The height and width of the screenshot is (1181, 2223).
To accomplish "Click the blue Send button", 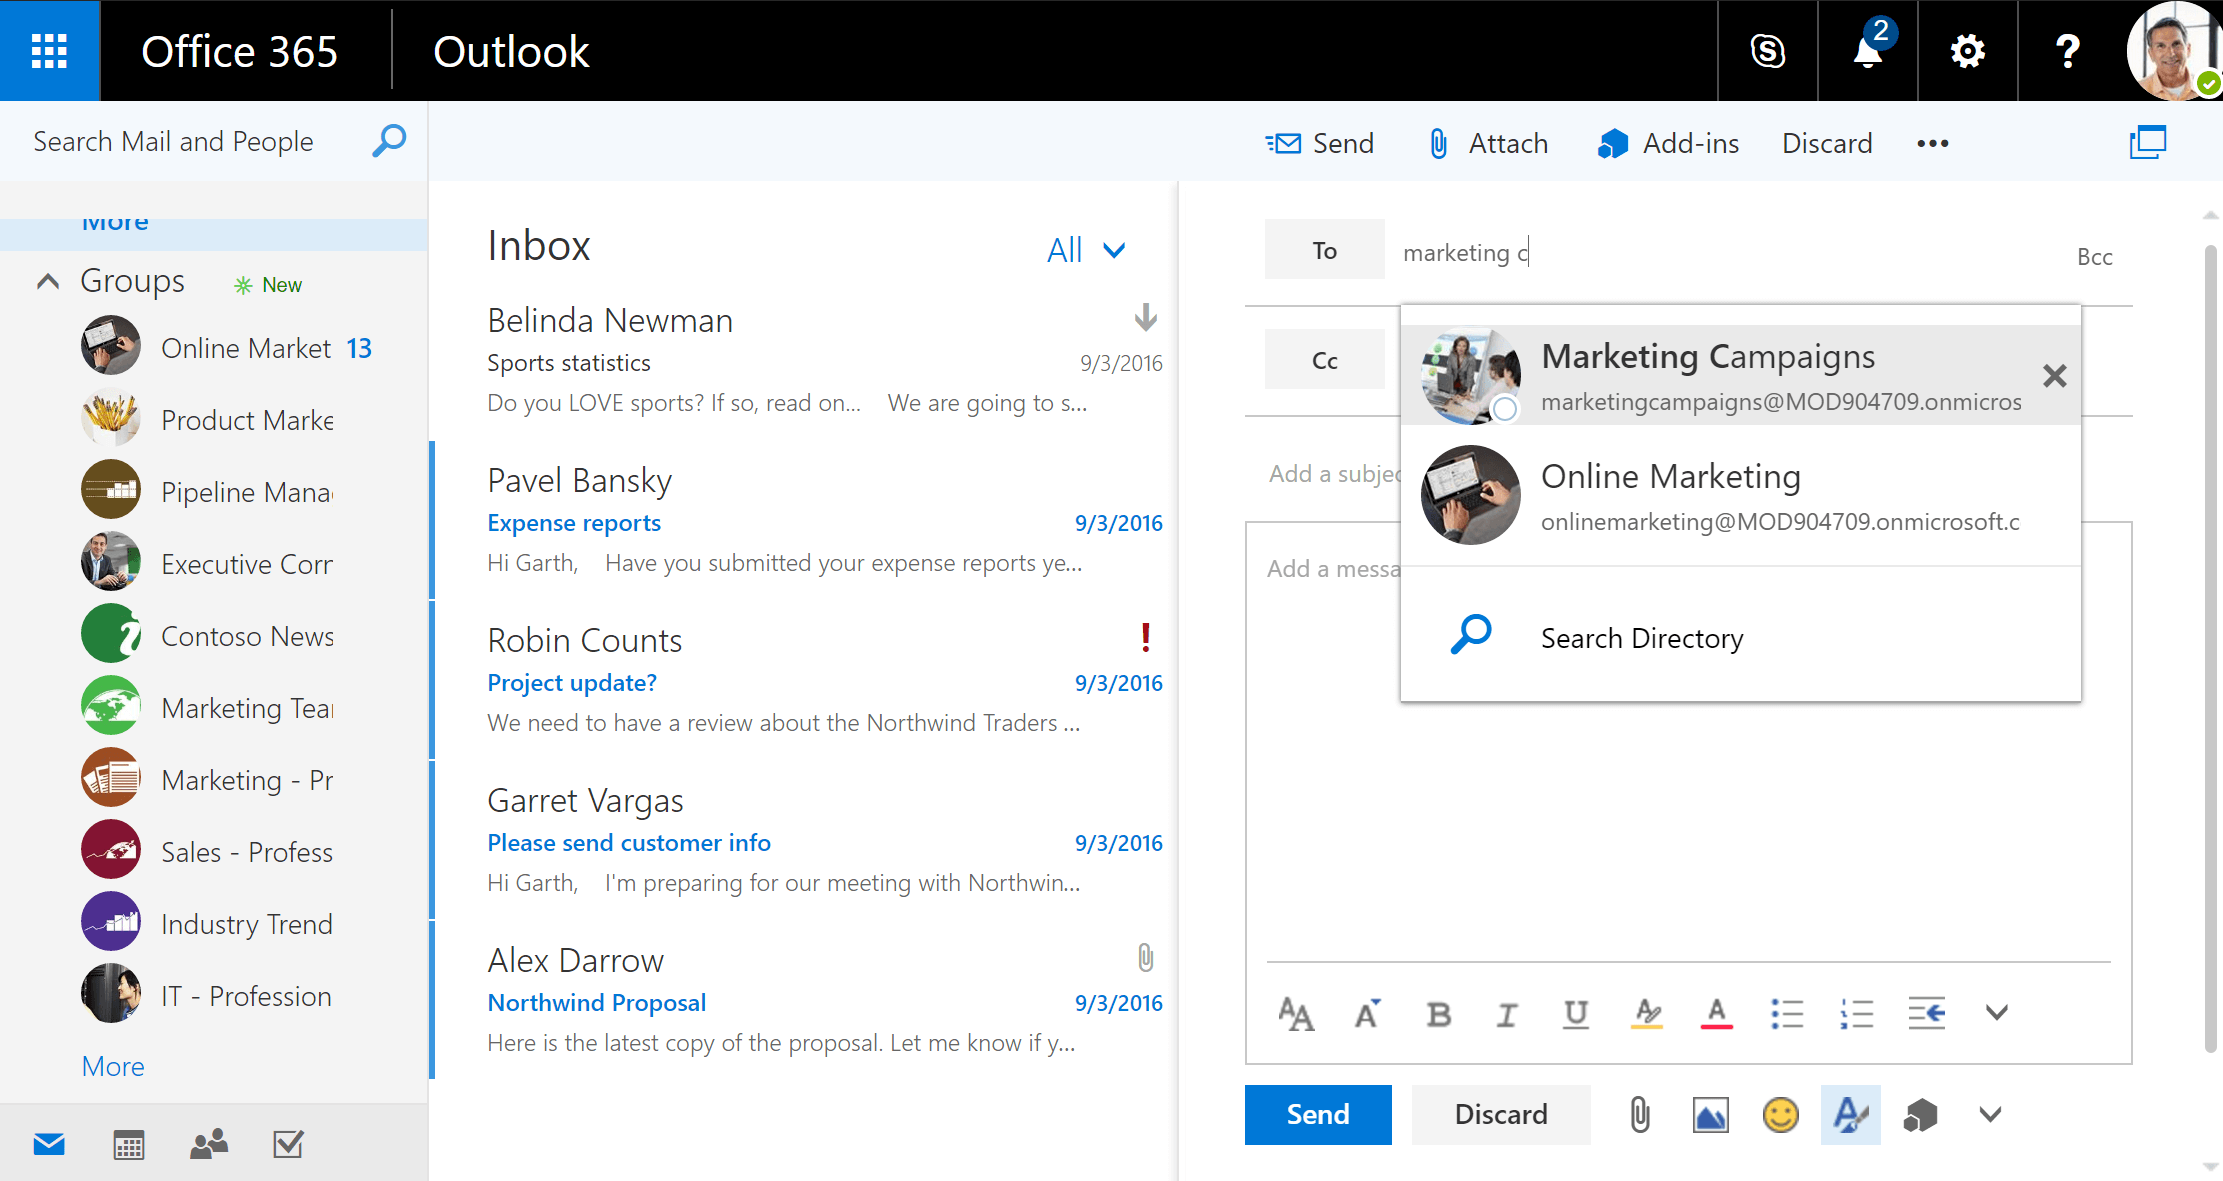I will 1318,1114.
